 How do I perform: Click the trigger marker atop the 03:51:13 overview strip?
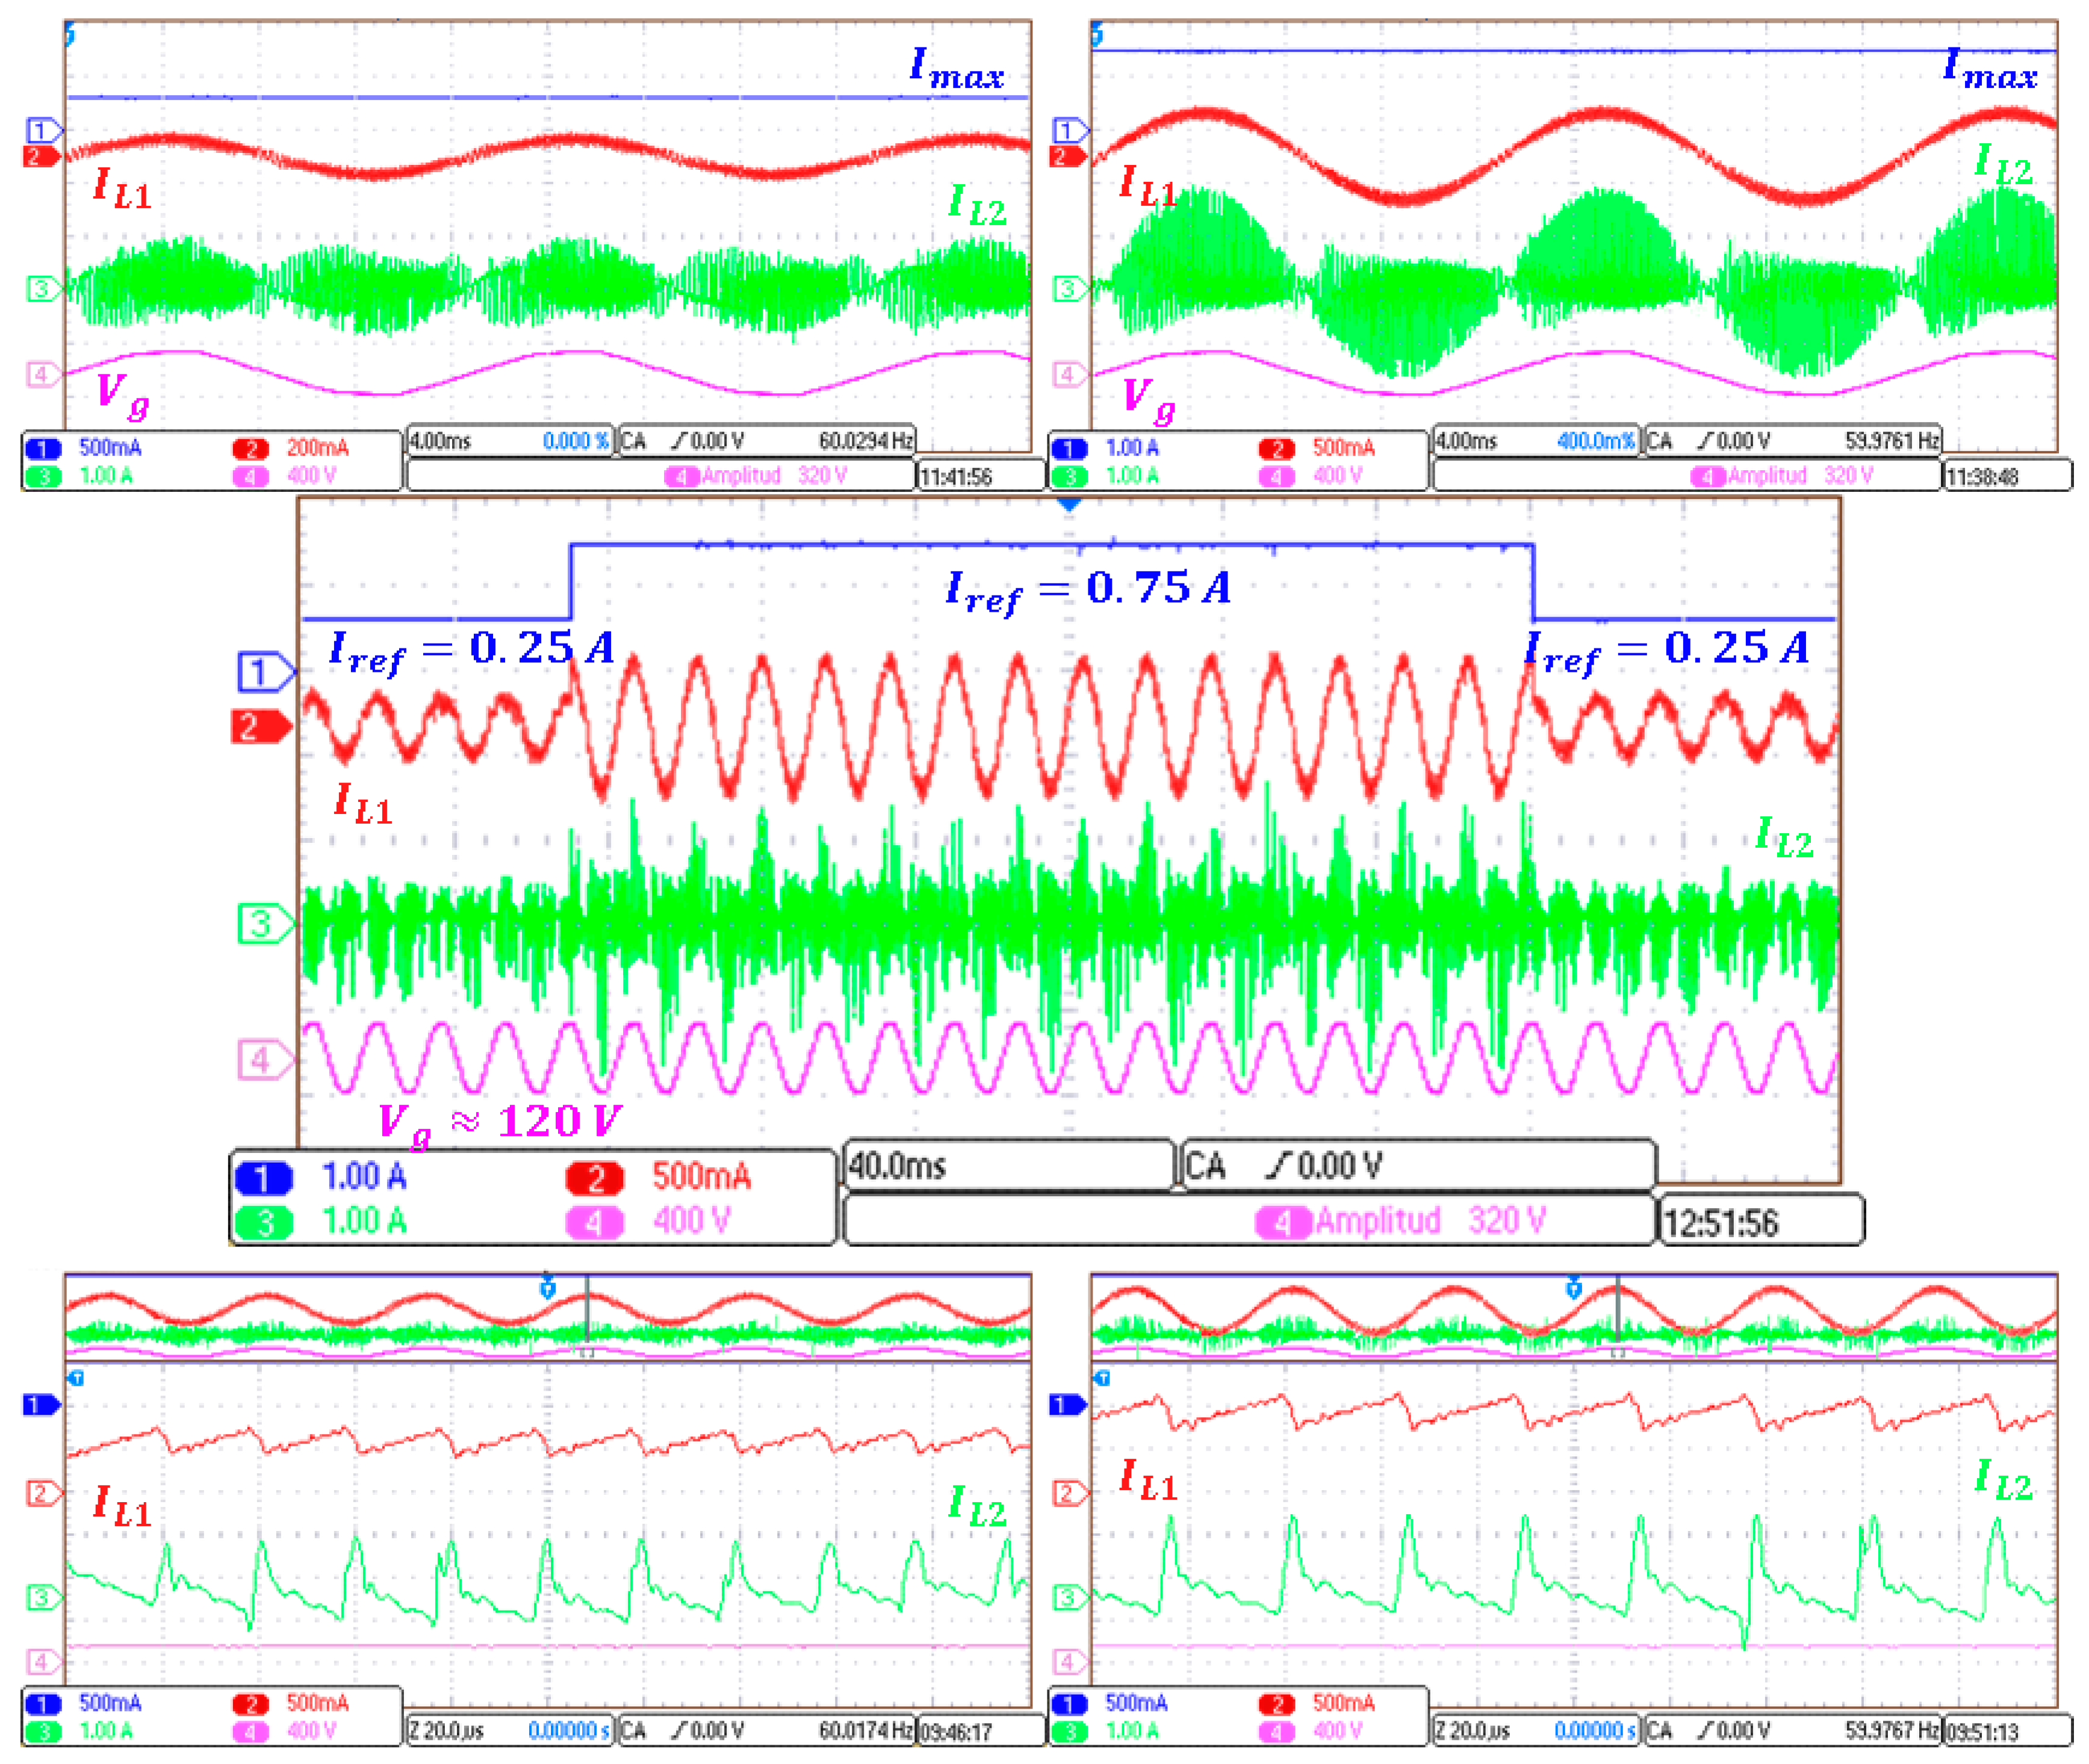click(x=1573, y=1287)
